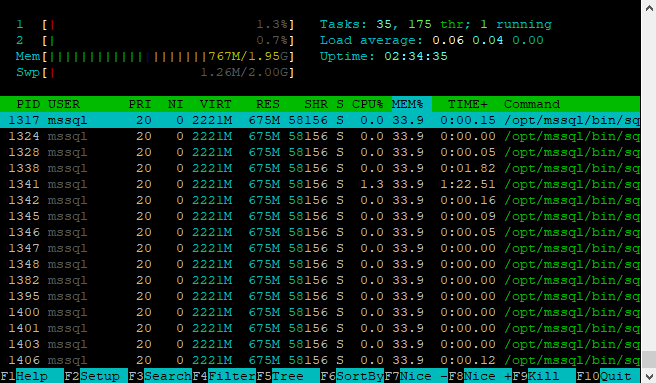The width and height of the screenshot is (656, 383).
Task: Click Kill in the footer bar
Action: (544, 376)
